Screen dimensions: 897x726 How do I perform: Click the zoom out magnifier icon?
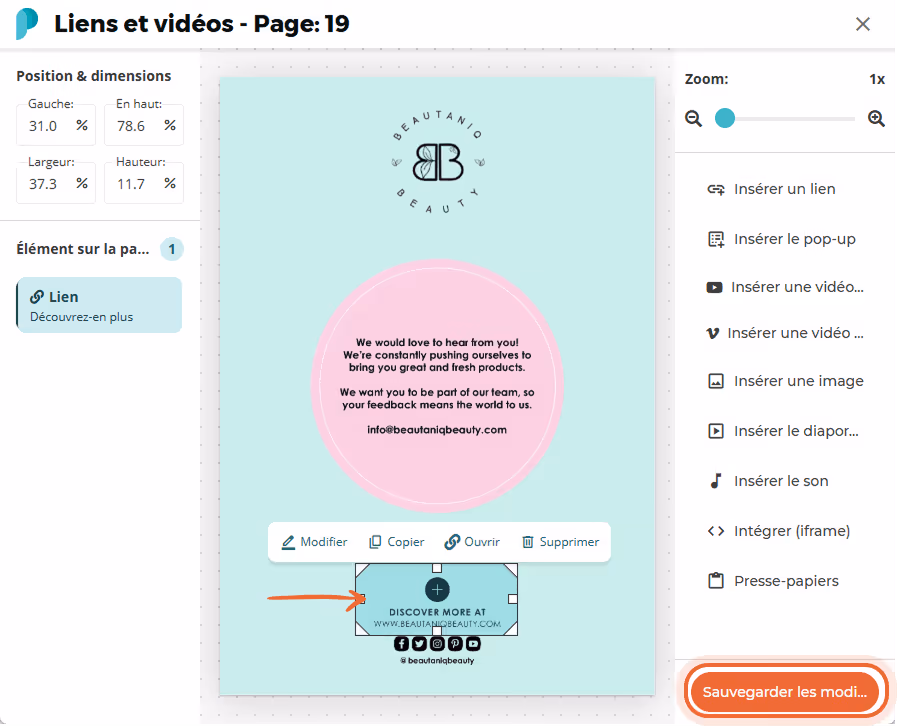pos(693,118)
